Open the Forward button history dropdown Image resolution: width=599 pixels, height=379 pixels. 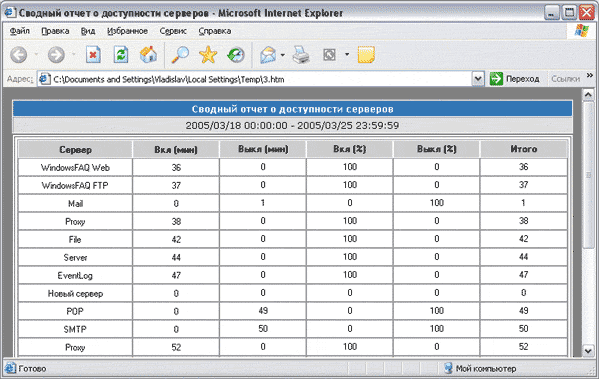(x=73, y=55)
